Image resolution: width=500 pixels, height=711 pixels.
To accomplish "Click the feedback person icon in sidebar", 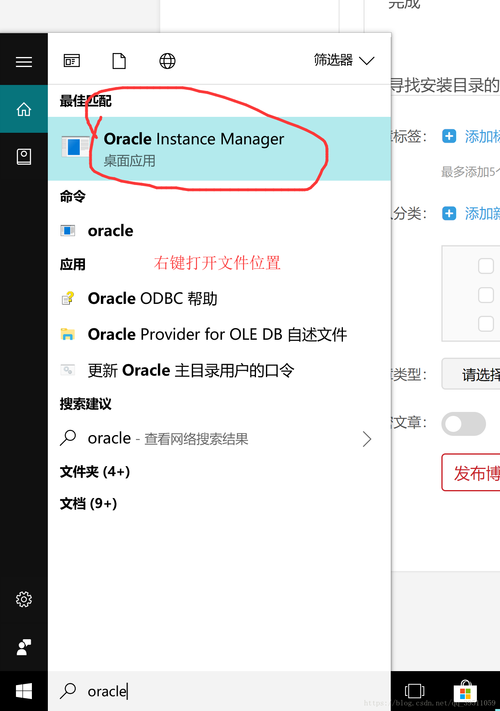I will click(24, 647).
